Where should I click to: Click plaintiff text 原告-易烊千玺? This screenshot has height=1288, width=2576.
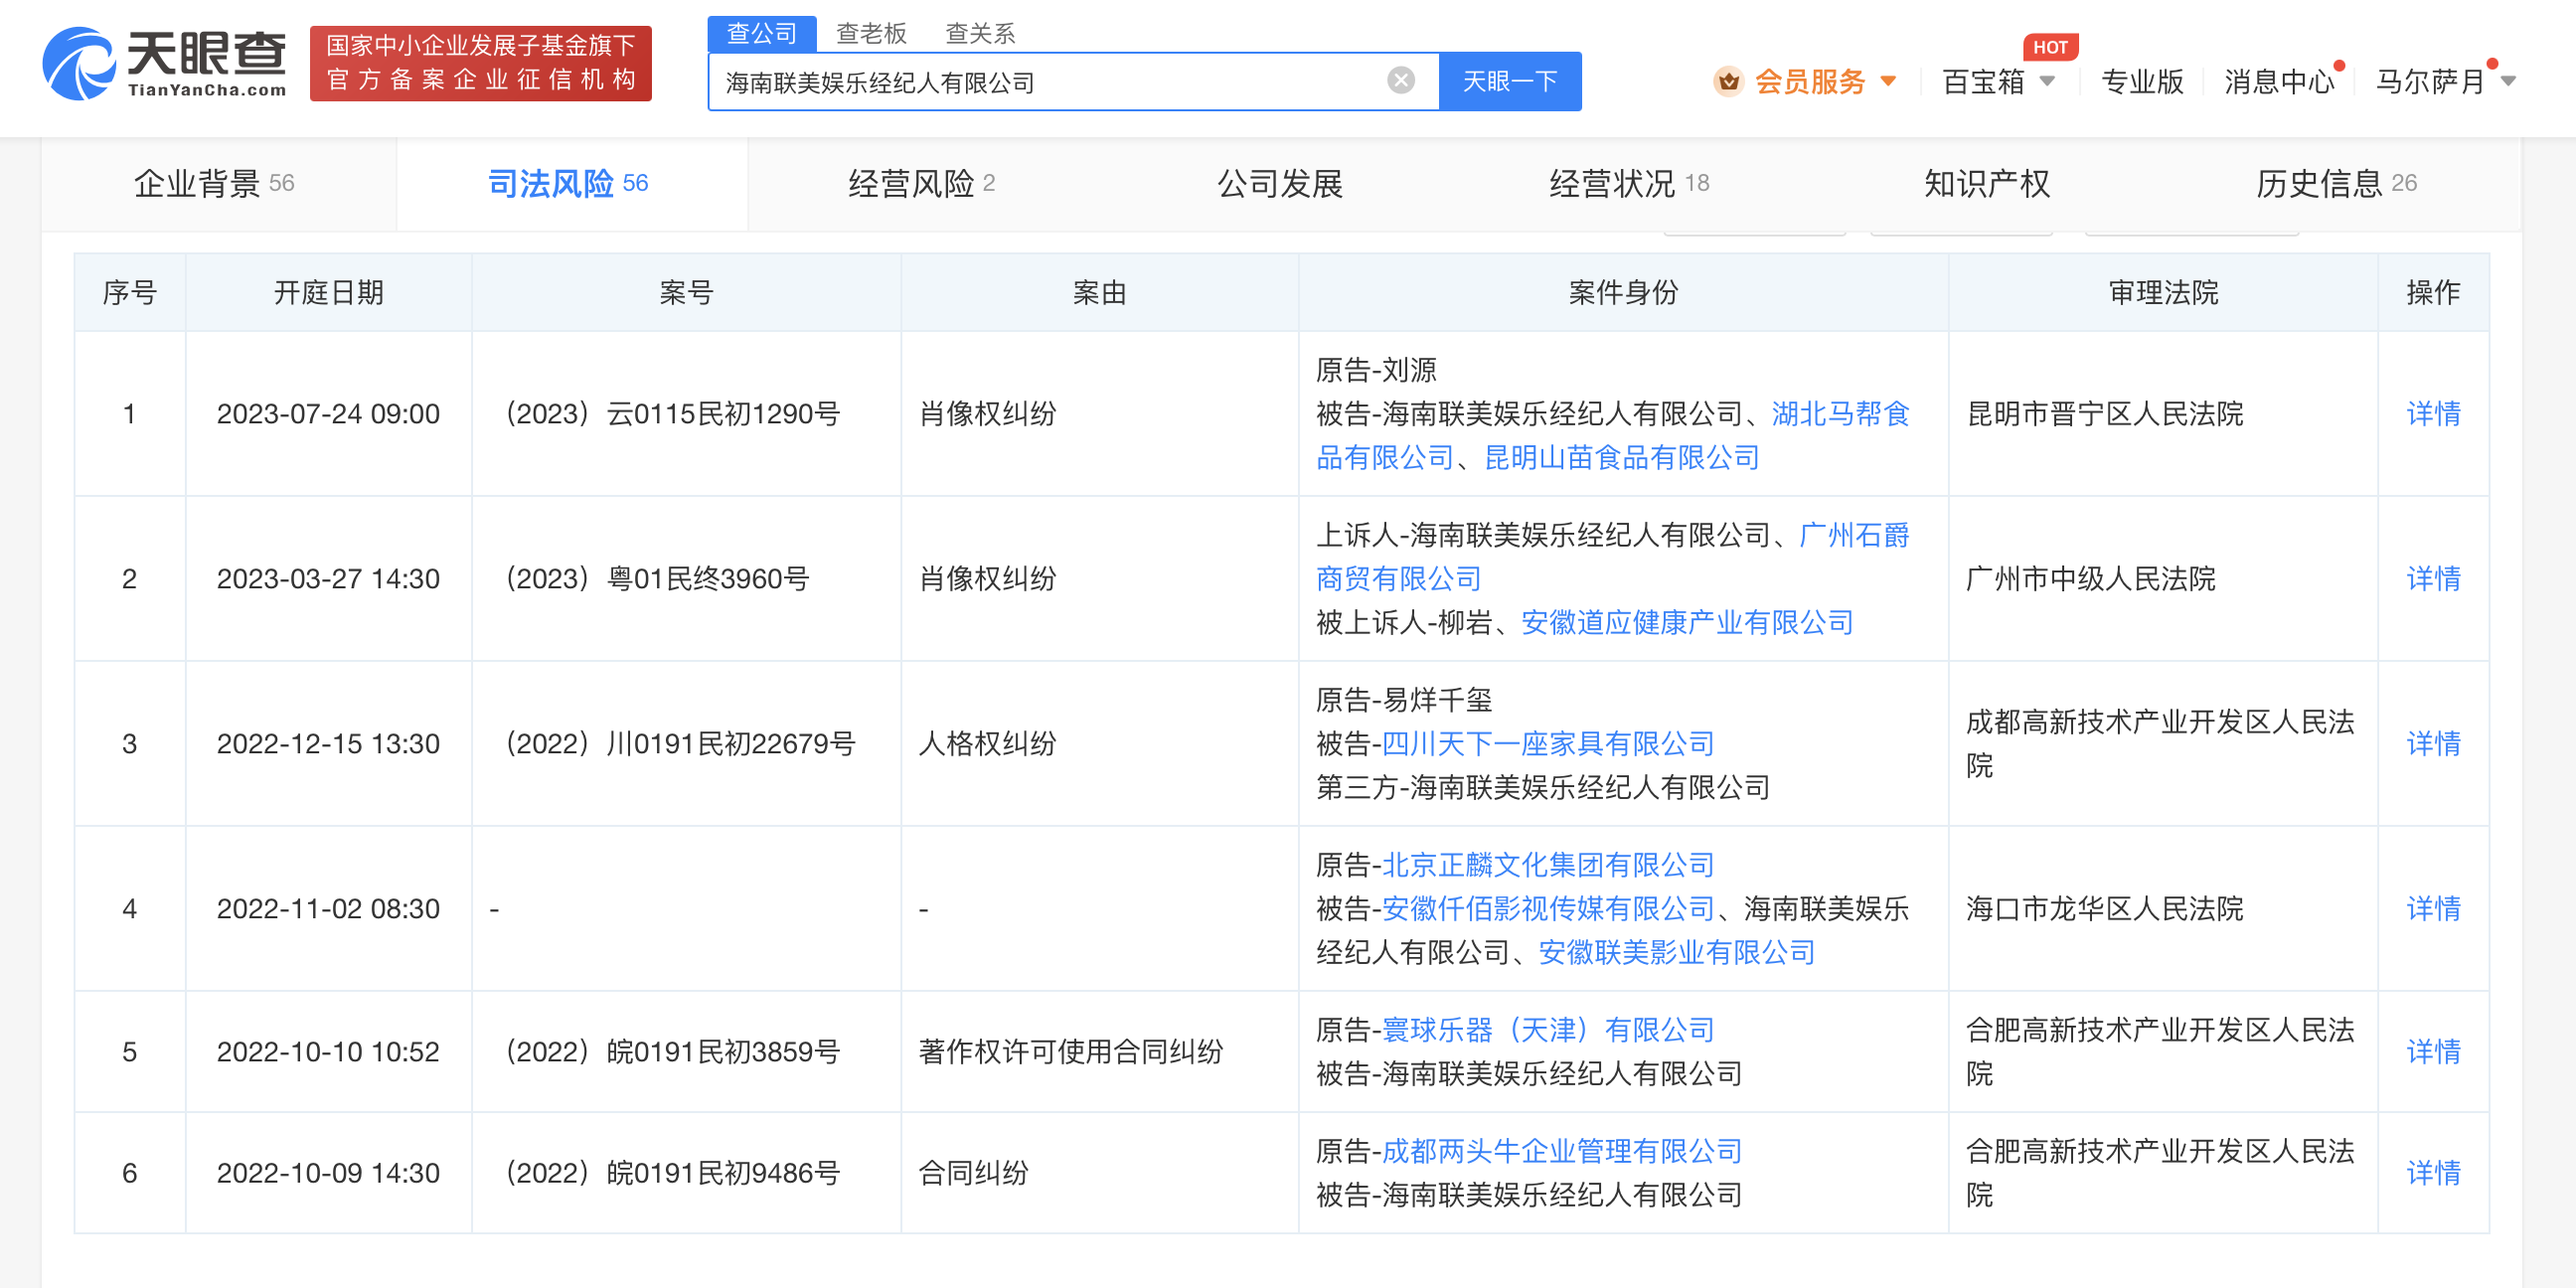pyautogui.click(x=1404, y=700)
